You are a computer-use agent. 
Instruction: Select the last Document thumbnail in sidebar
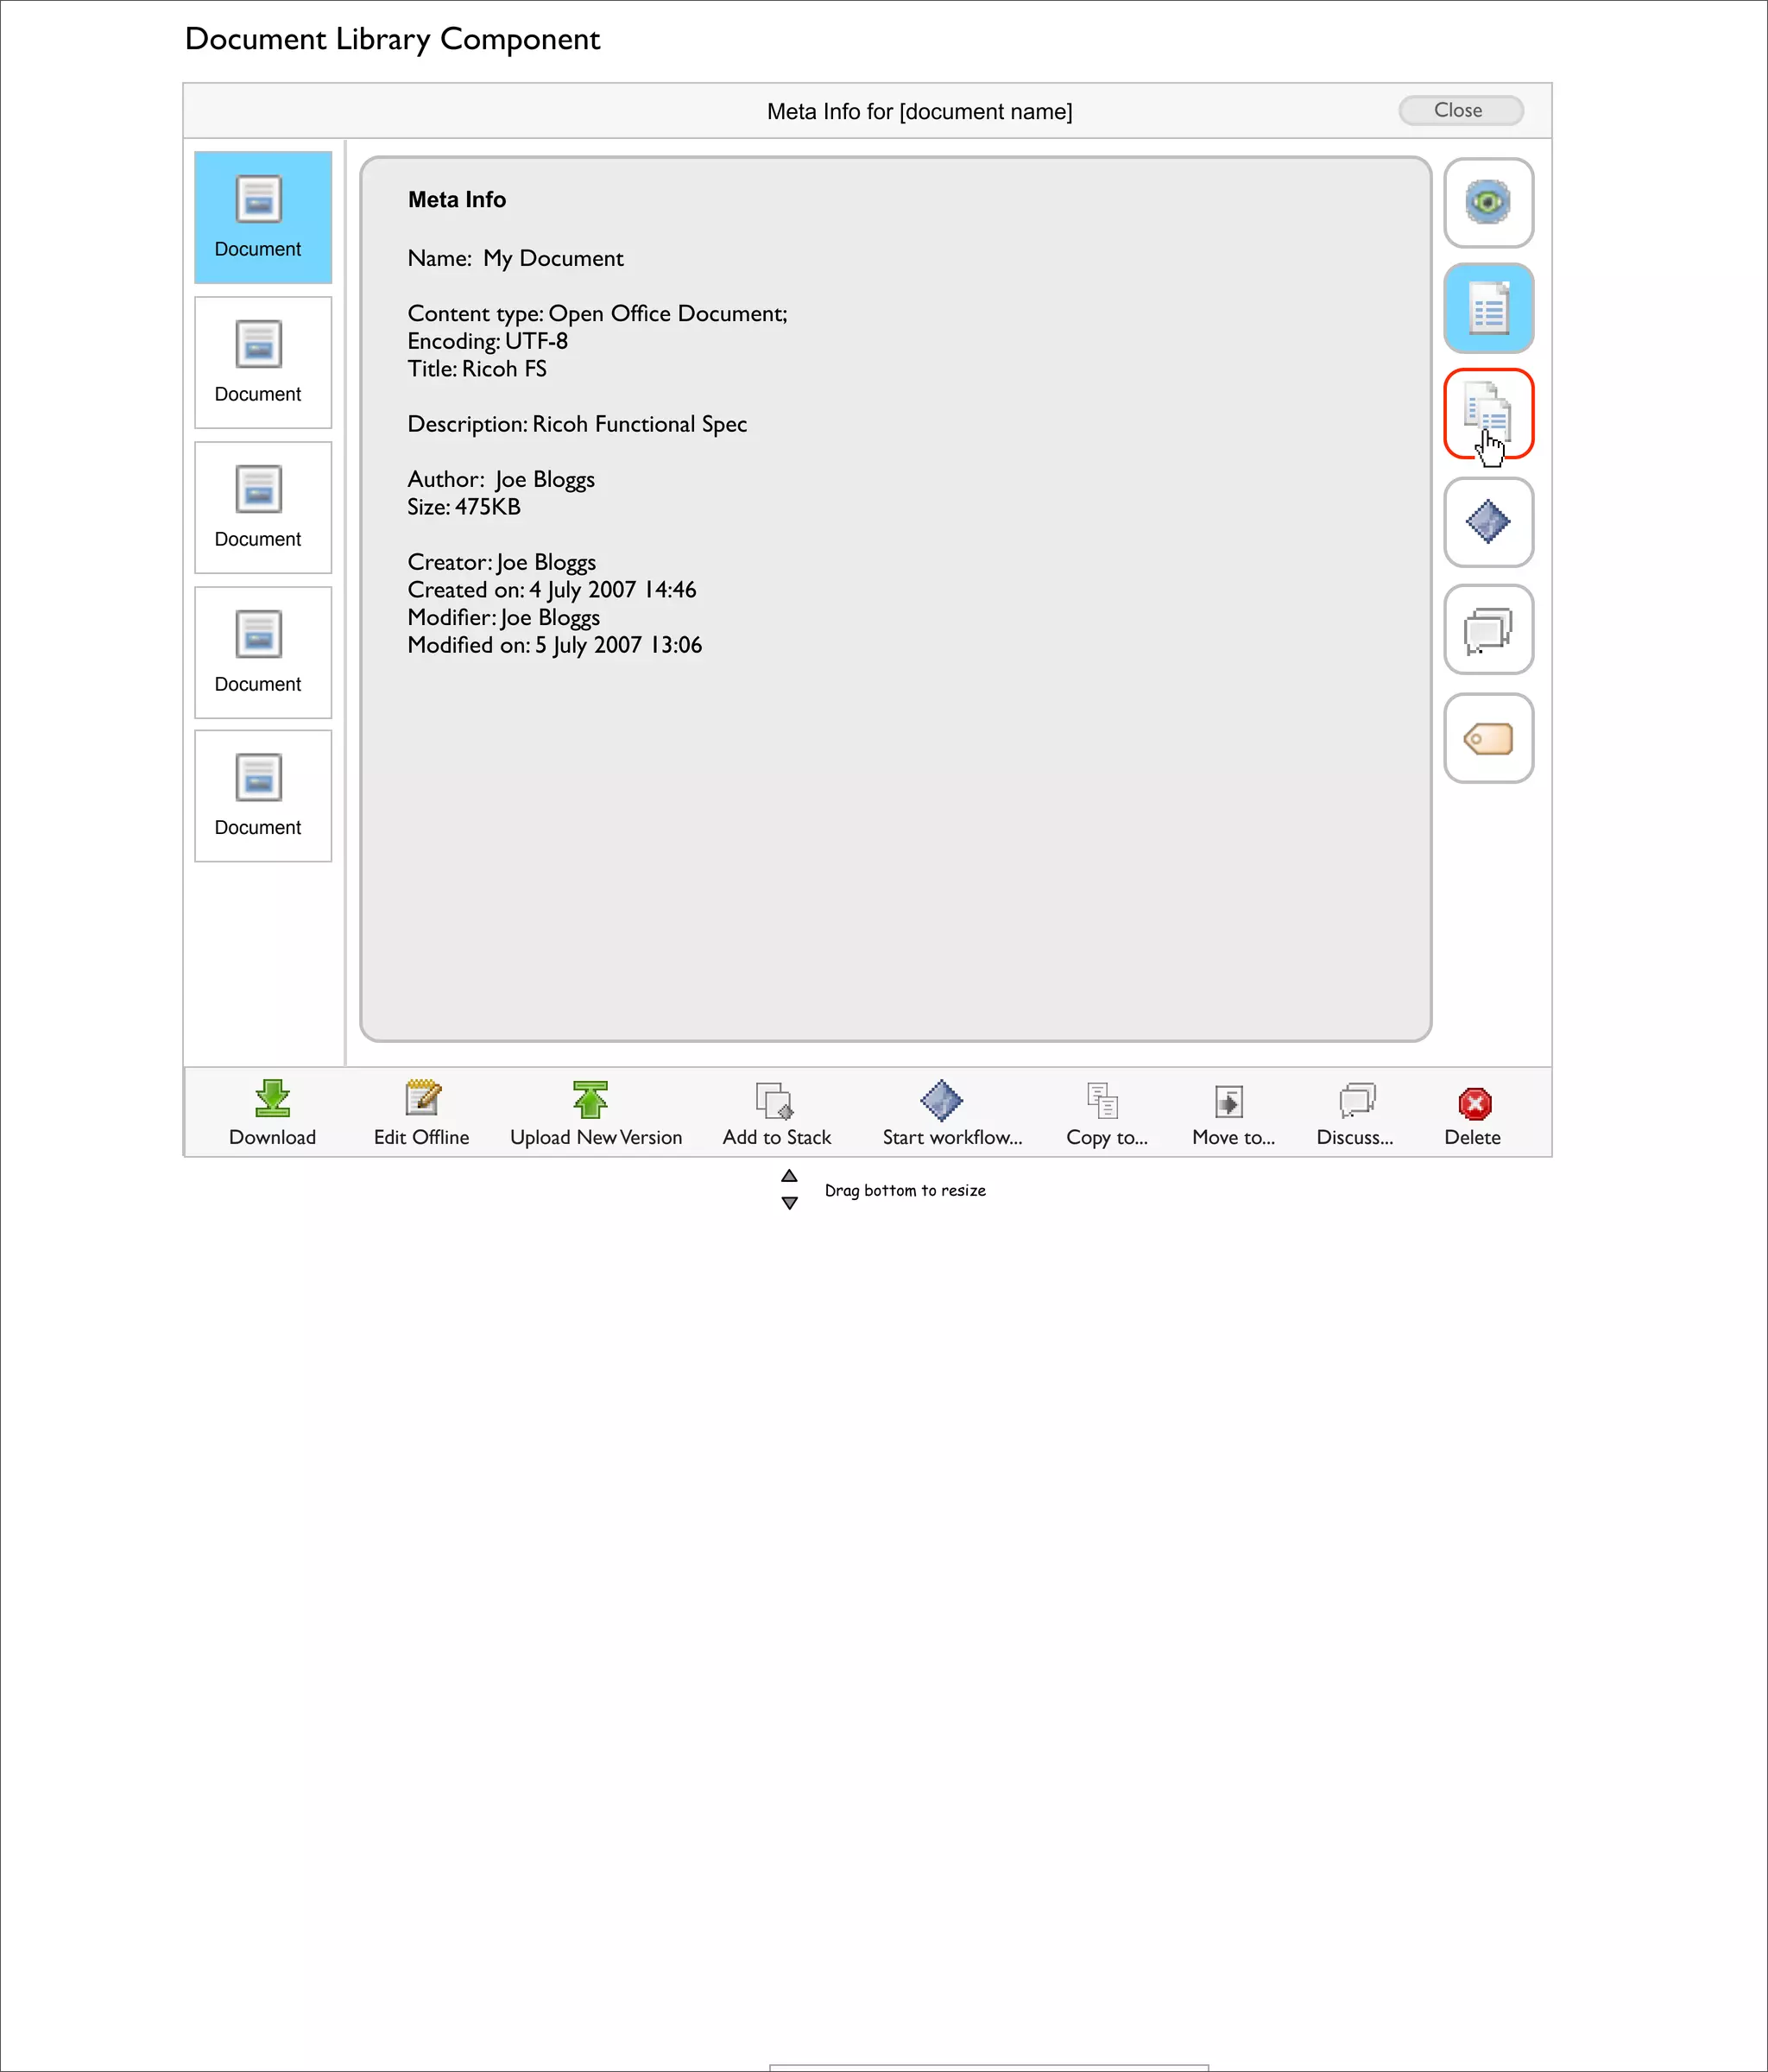263,796
